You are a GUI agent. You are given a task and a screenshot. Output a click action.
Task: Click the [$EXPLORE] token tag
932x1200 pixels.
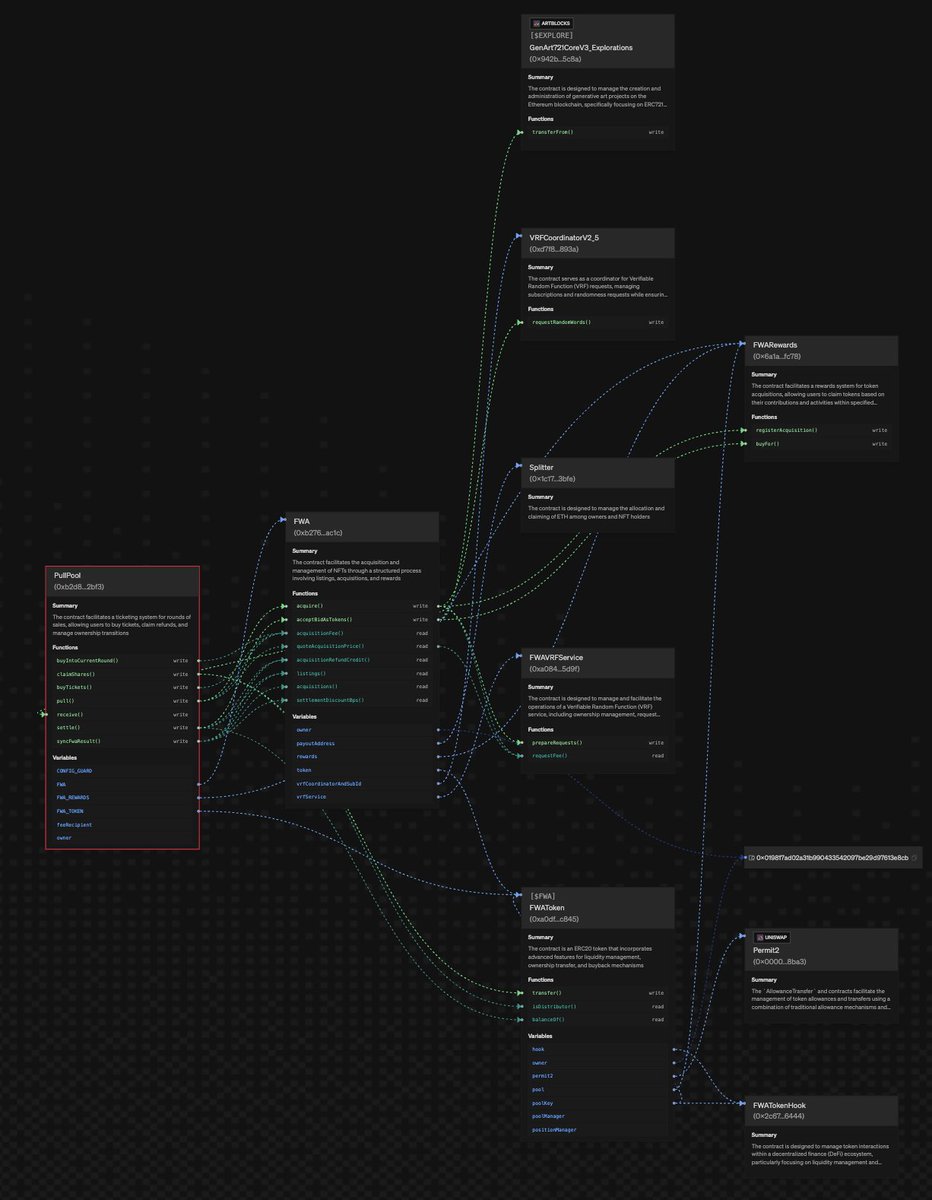pyautogui.click(x=550, y=35)
